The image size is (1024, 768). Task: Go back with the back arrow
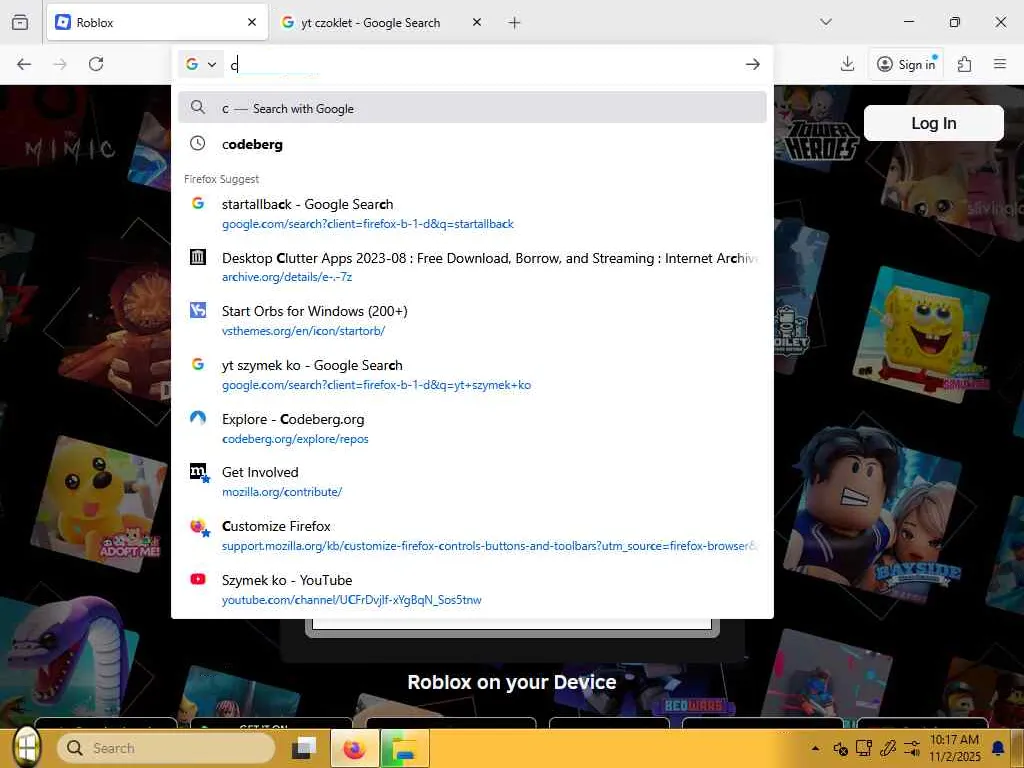24,64
